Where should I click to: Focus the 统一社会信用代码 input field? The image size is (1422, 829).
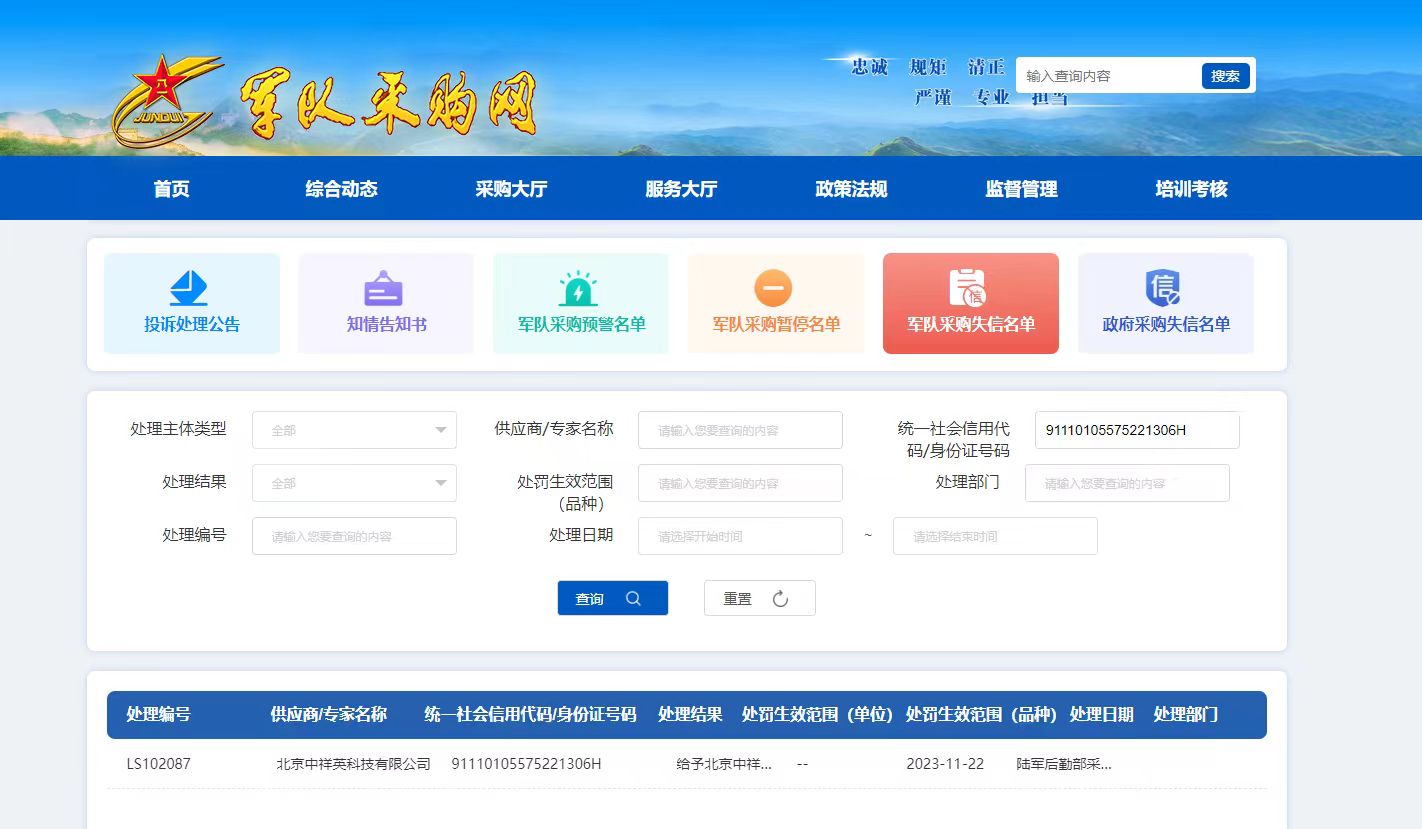[1136, 430]
